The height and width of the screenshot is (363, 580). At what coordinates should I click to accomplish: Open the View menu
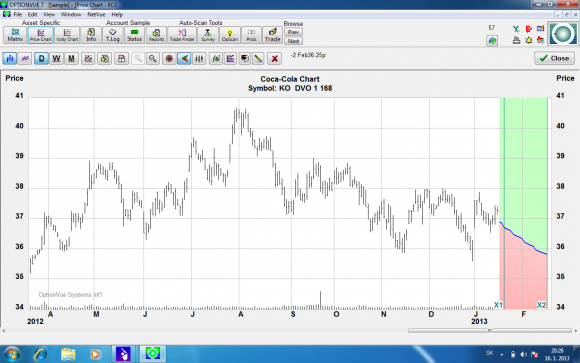click(x=49, y=14)
